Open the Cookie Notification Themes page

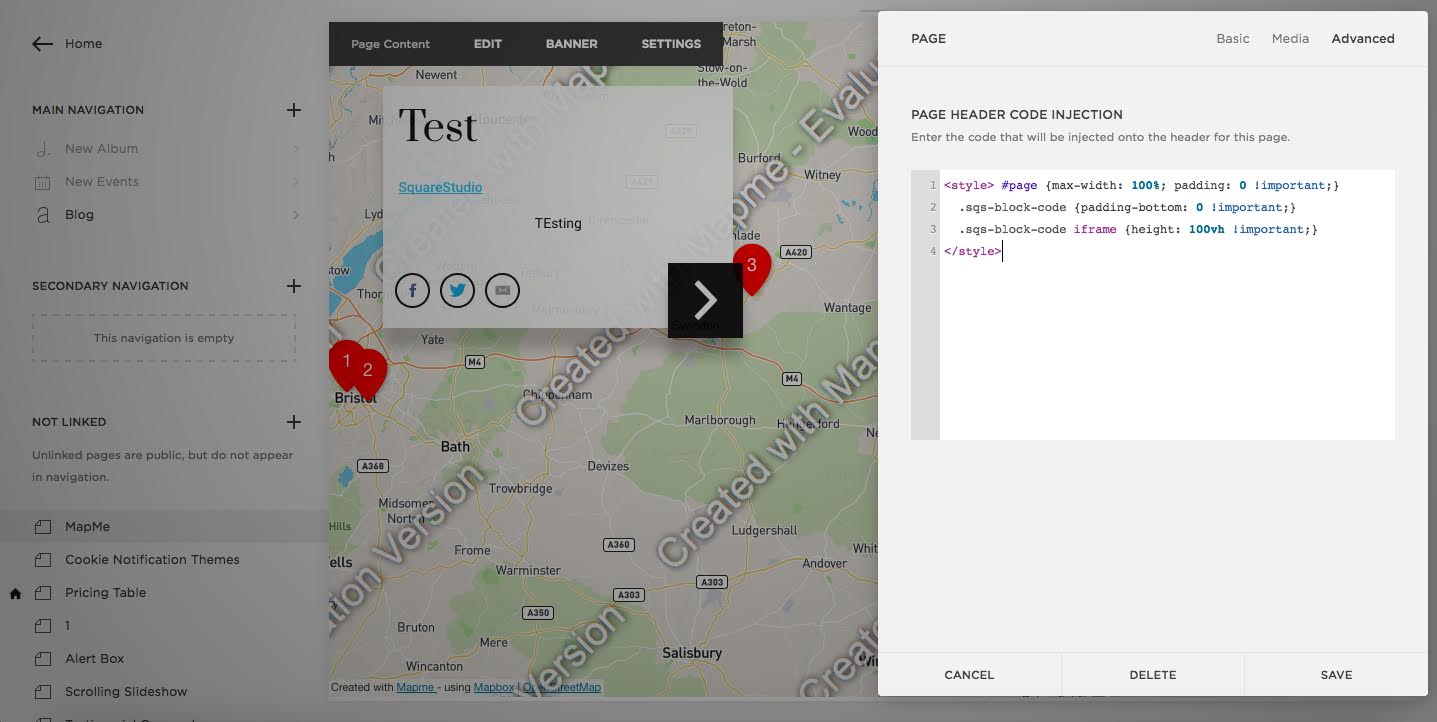(152, 560)
